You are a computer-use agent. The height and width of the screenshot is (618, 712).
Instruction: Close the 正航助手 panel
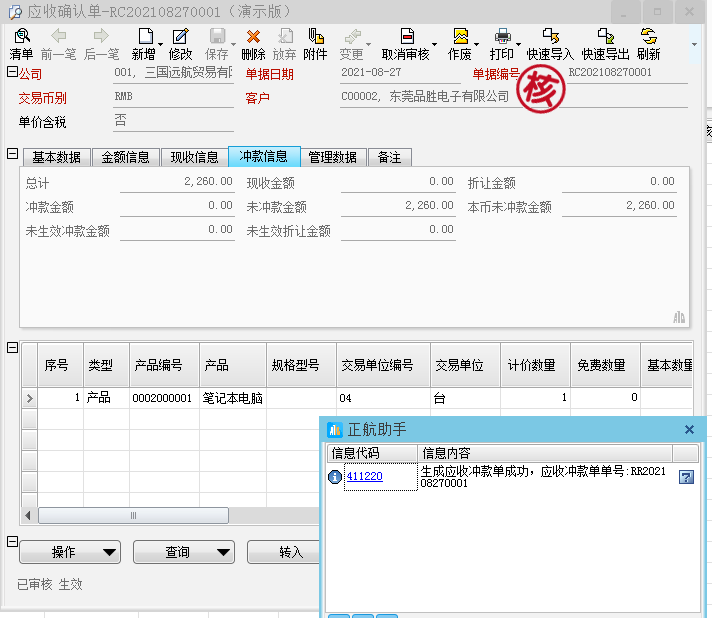pos(689,429)
